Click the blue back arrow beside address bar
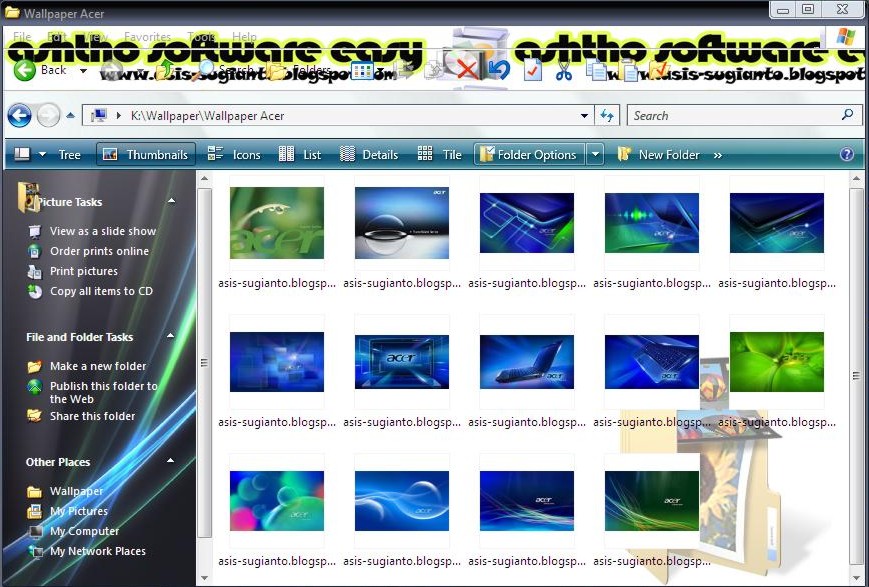 coord(19,116)
